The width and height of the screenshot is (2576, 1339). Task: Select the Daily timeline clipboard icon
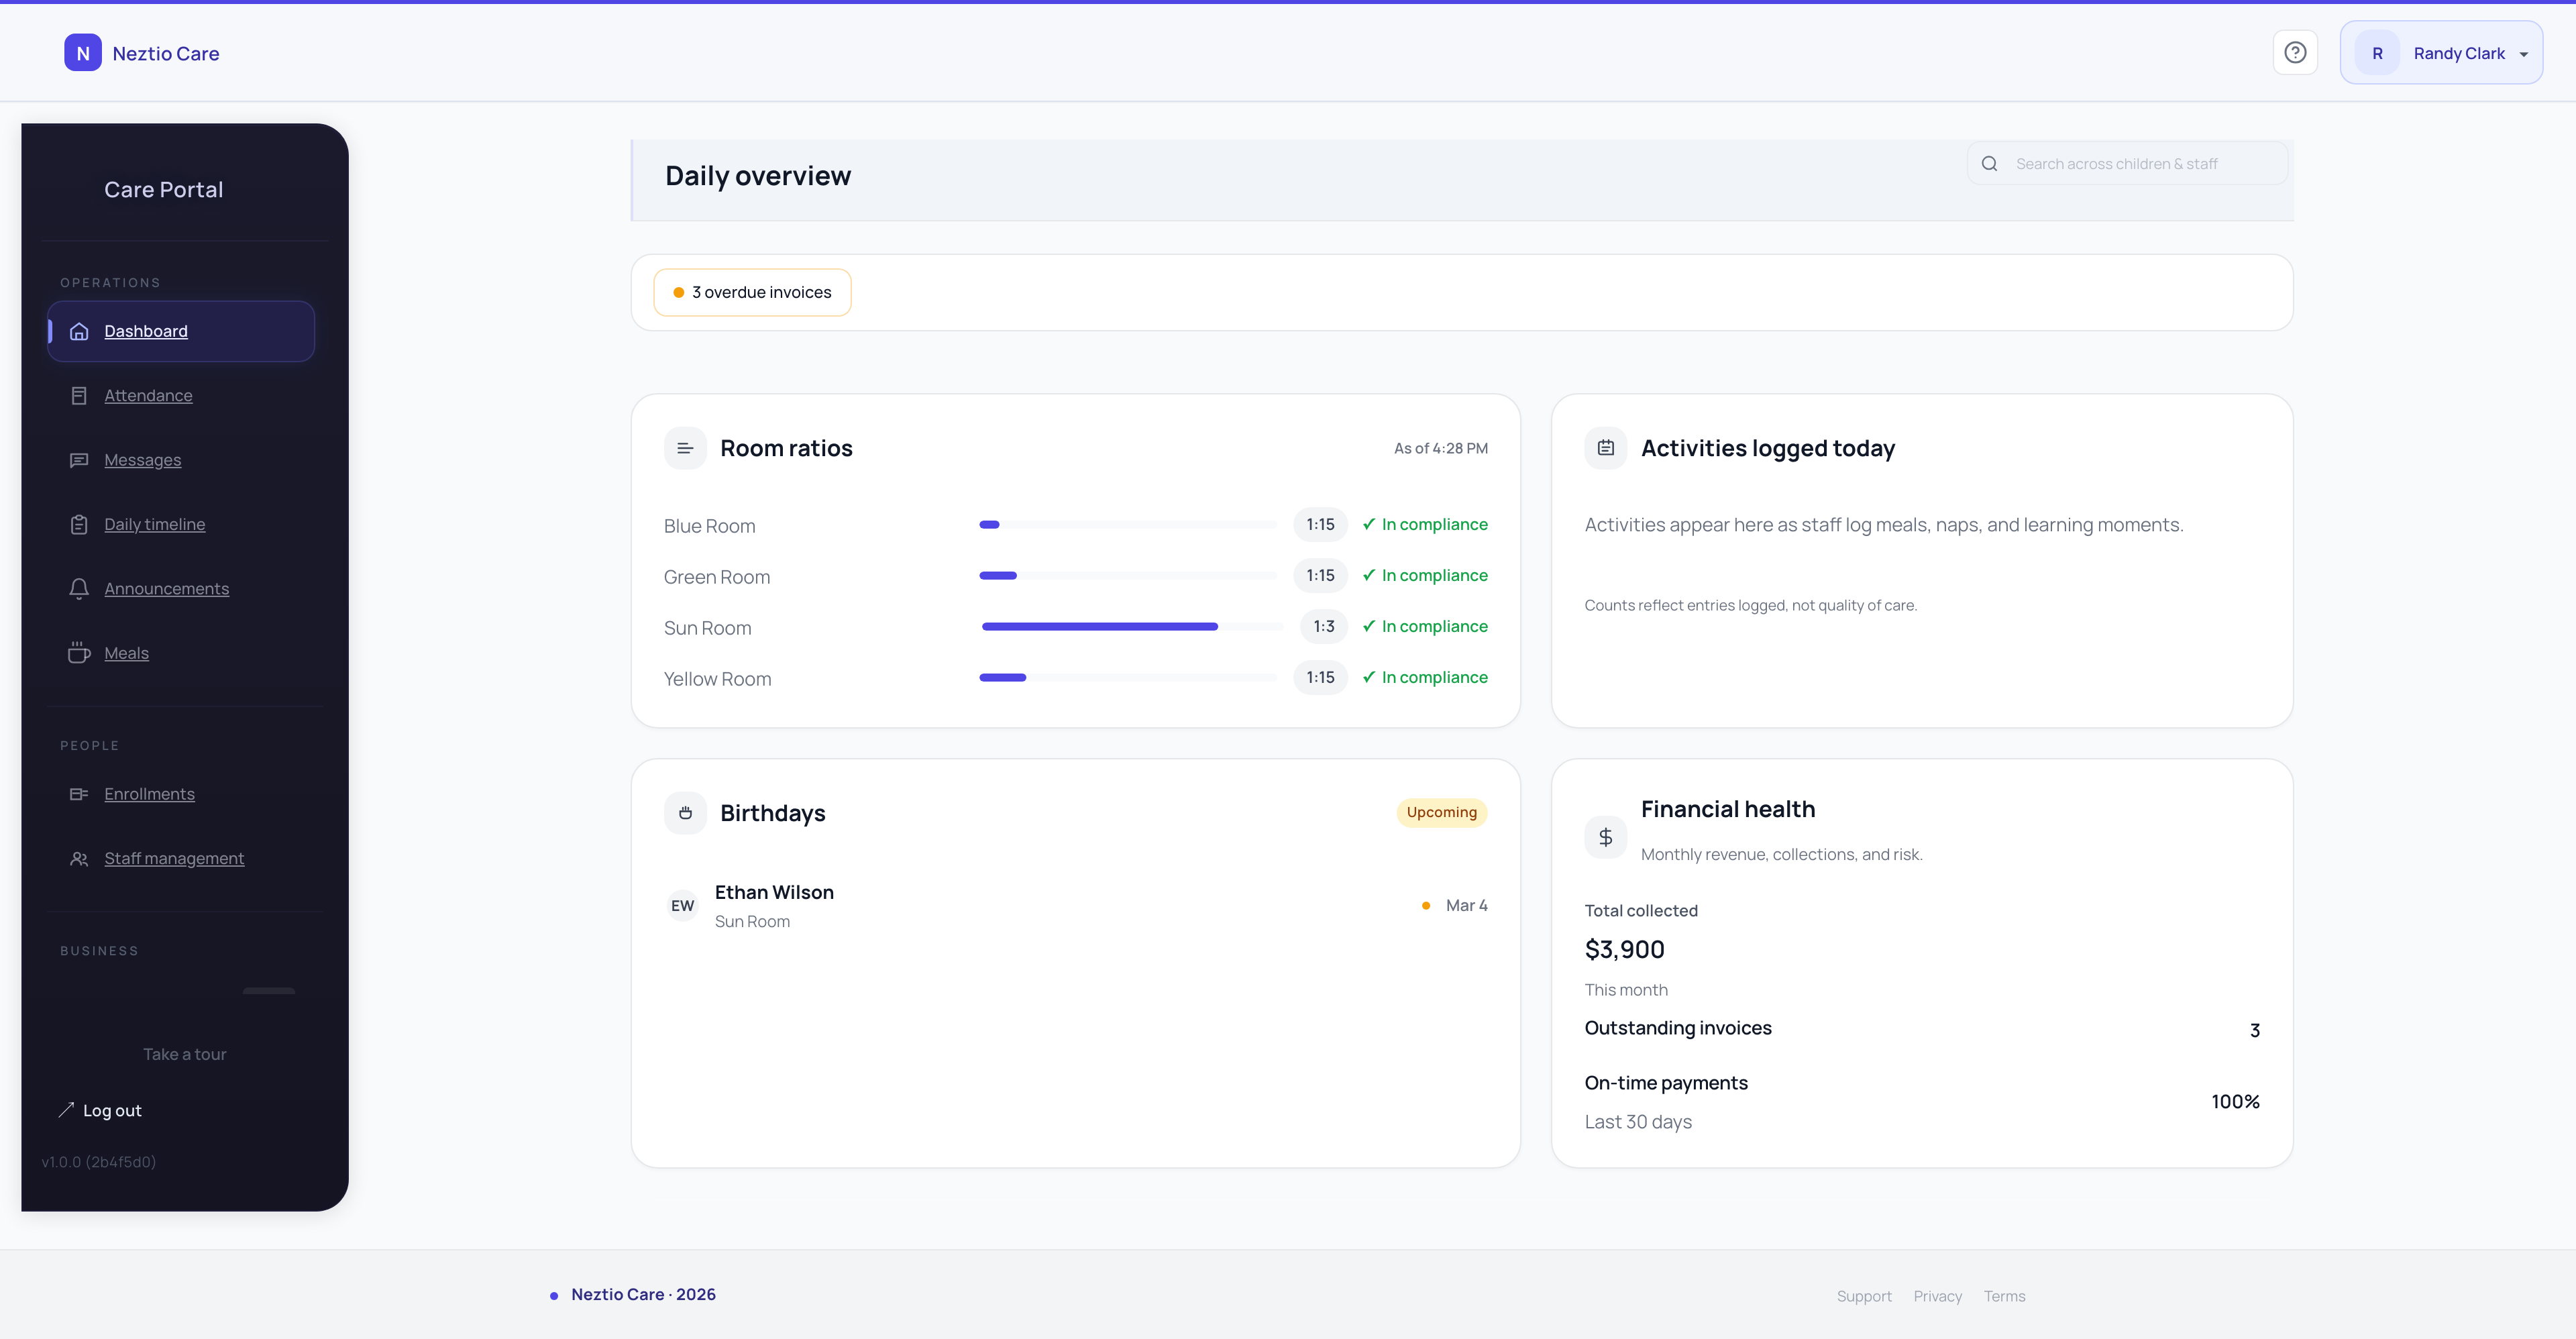coord(80,524)
